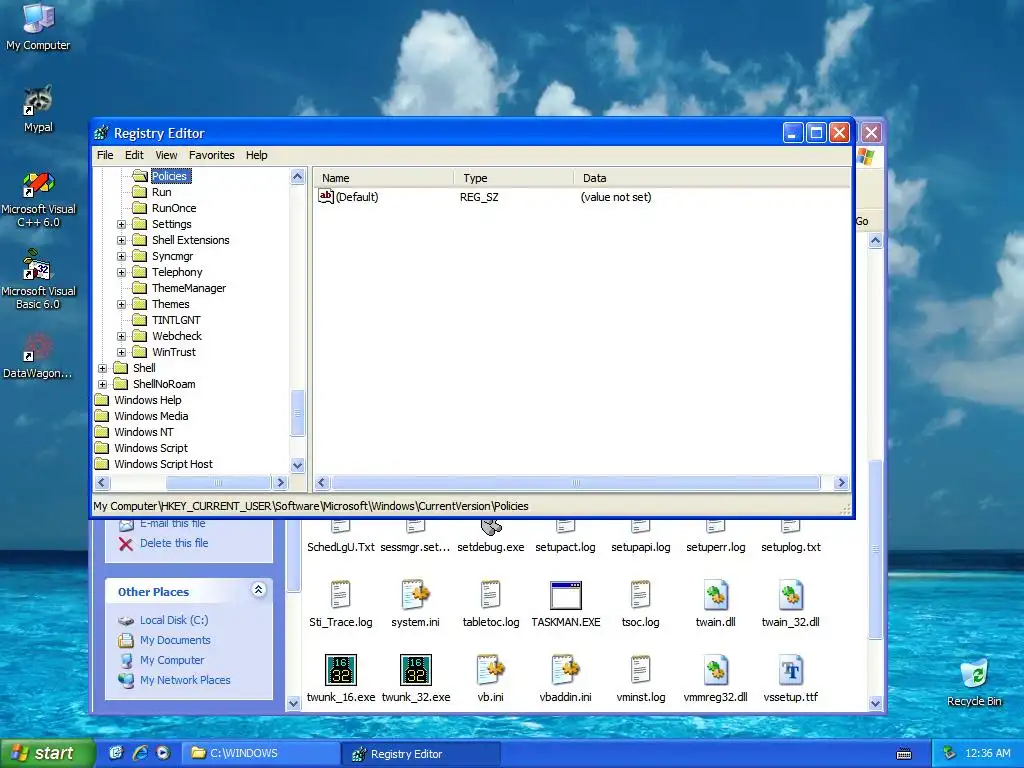Viewport: 1024px width, 768px height.
Task: Open the Recycle Bin on desktop
Action: 974,682
